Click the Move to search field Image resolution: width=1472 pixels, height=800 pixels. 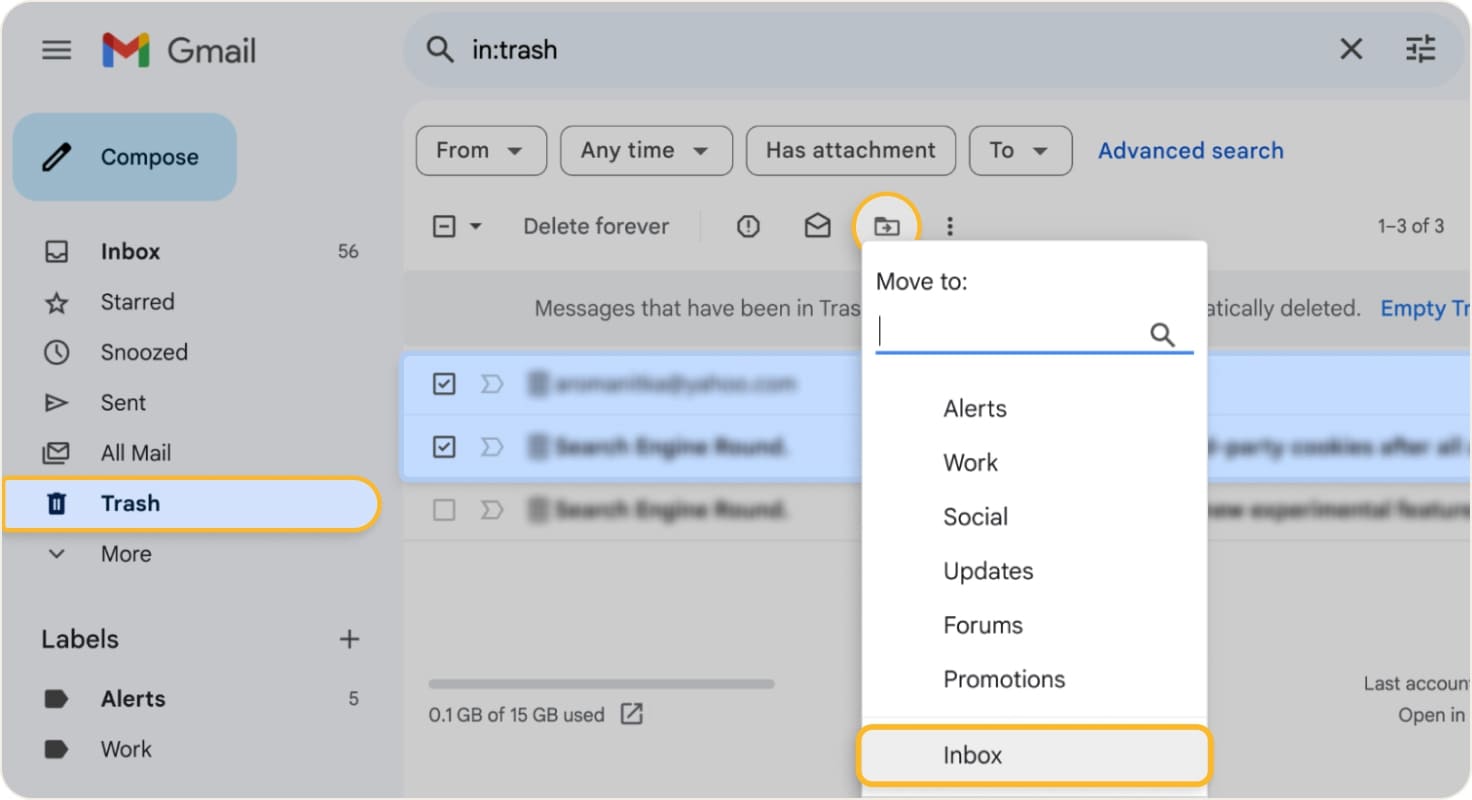pos(1010,333)
